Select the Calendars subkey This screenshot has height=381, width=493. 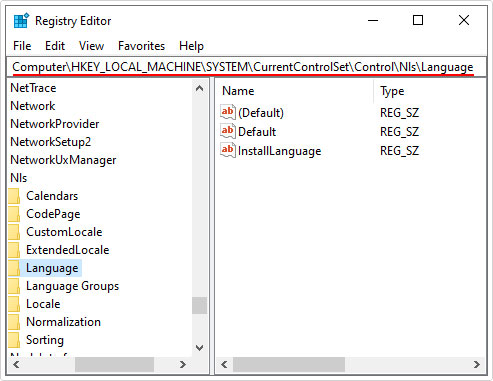point(52,196)
